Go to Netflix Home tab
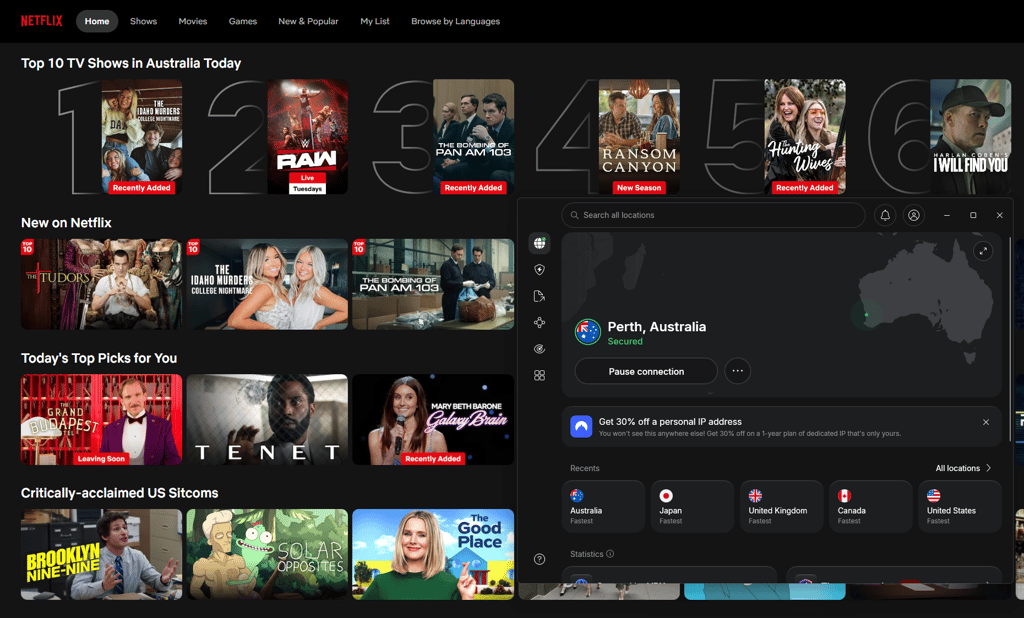 97,22
